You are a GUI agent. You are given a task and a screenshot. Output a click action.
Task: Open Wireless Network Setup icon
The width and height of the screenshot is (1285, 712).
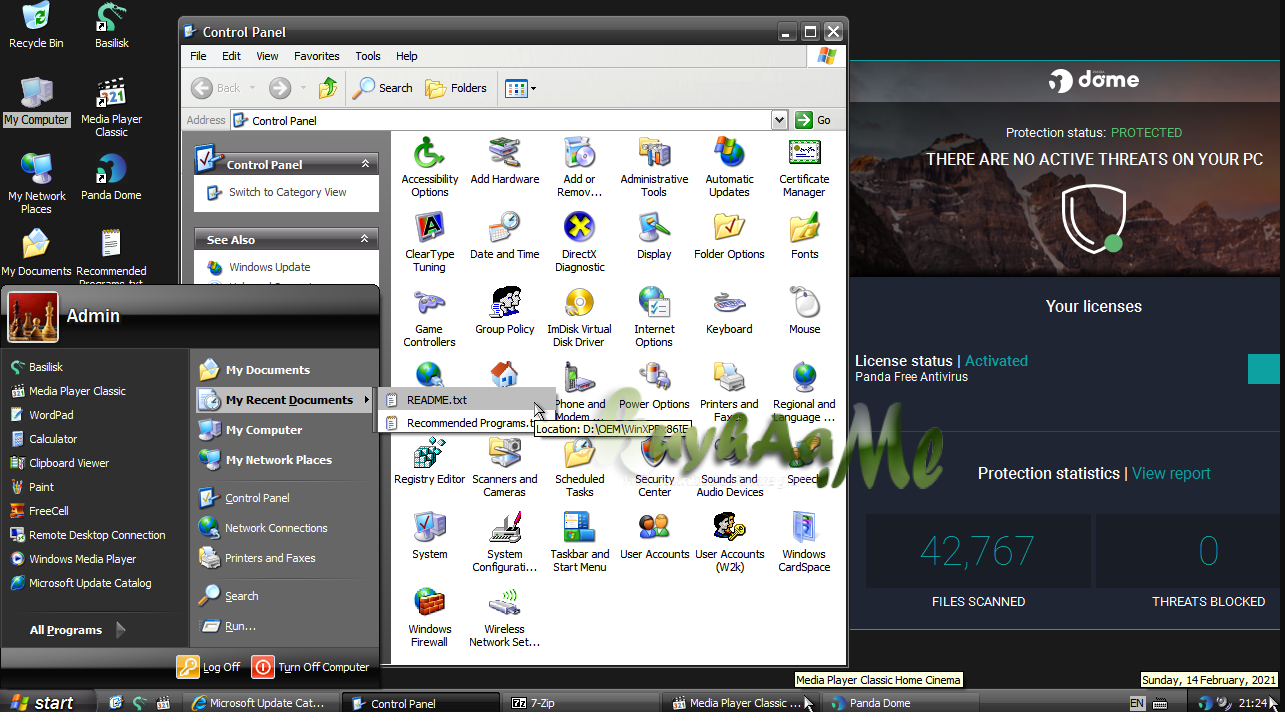[504, 617]
